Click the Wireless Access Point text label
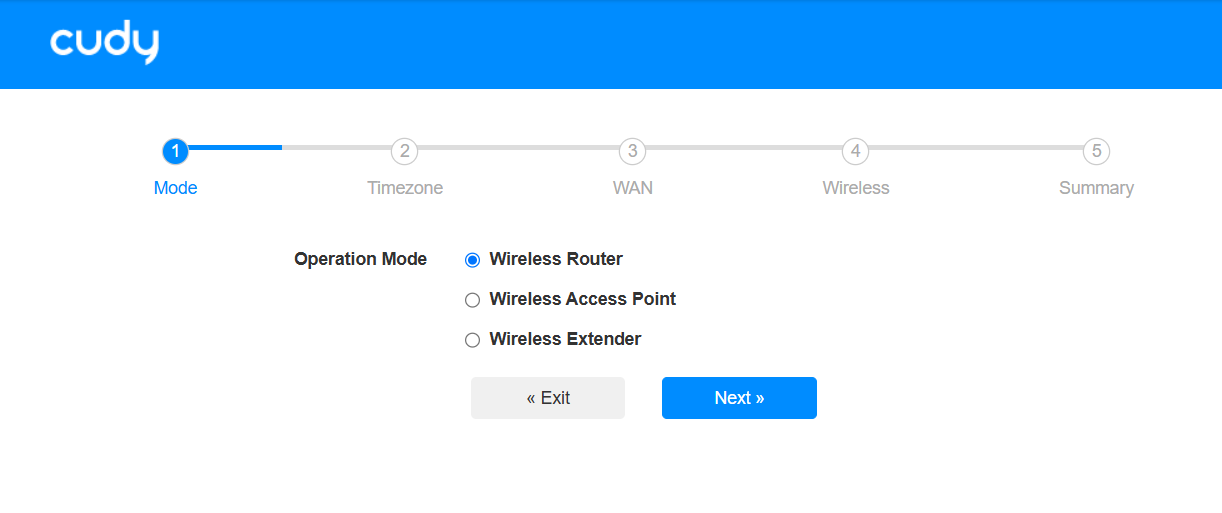This screenshot has width=1222, height=513. coord(582,299)
